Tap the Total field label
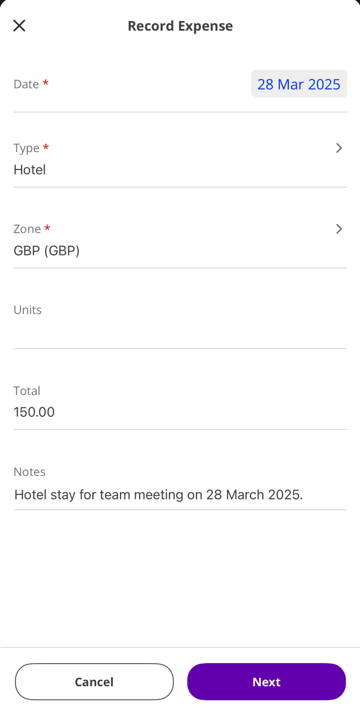The height and width of the screenshot is (707, 360). (27, 390)
